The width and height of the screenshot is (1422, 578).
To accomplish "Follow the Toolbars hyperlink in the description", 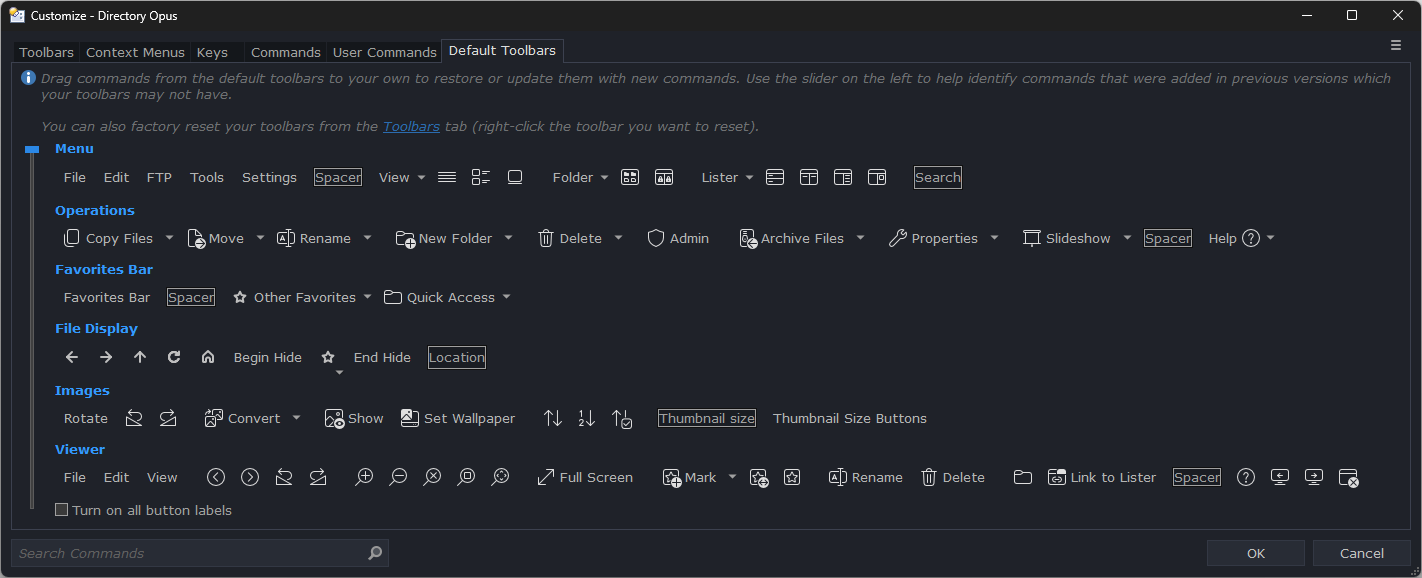I will [411, 126].
